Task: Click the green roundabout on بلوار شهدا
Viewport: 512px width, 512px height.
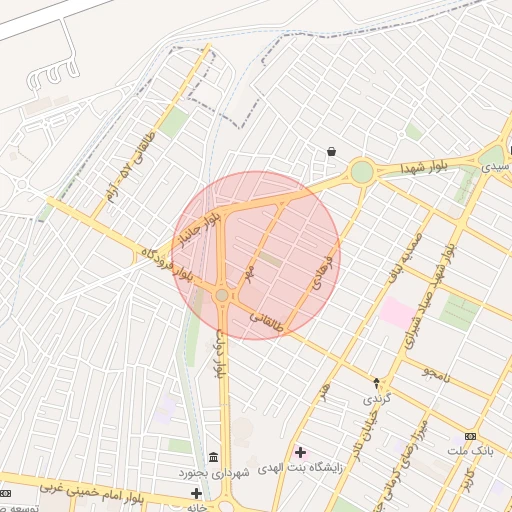Action: tap(362, 172)
